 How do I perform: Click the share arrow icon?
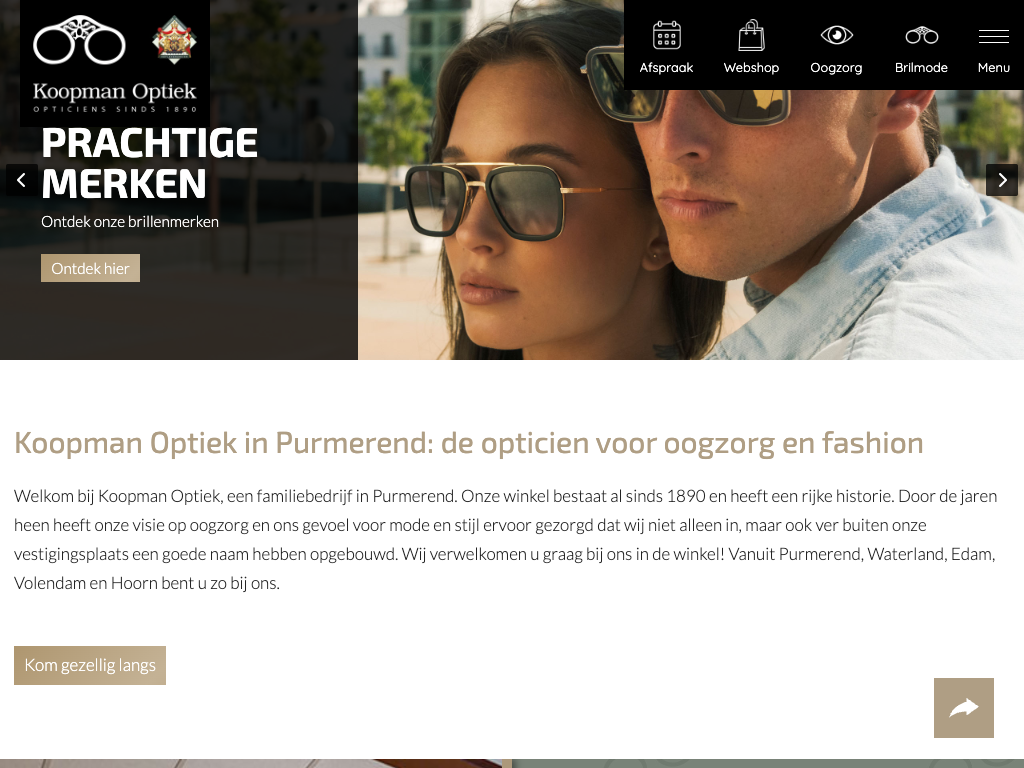tap(963, 708)
